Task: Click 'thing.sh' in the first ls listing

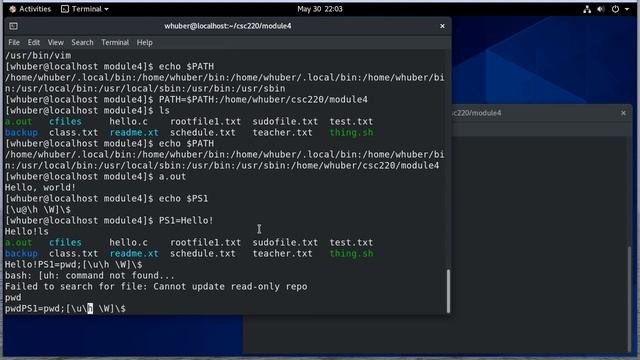Action: (351, 133)
